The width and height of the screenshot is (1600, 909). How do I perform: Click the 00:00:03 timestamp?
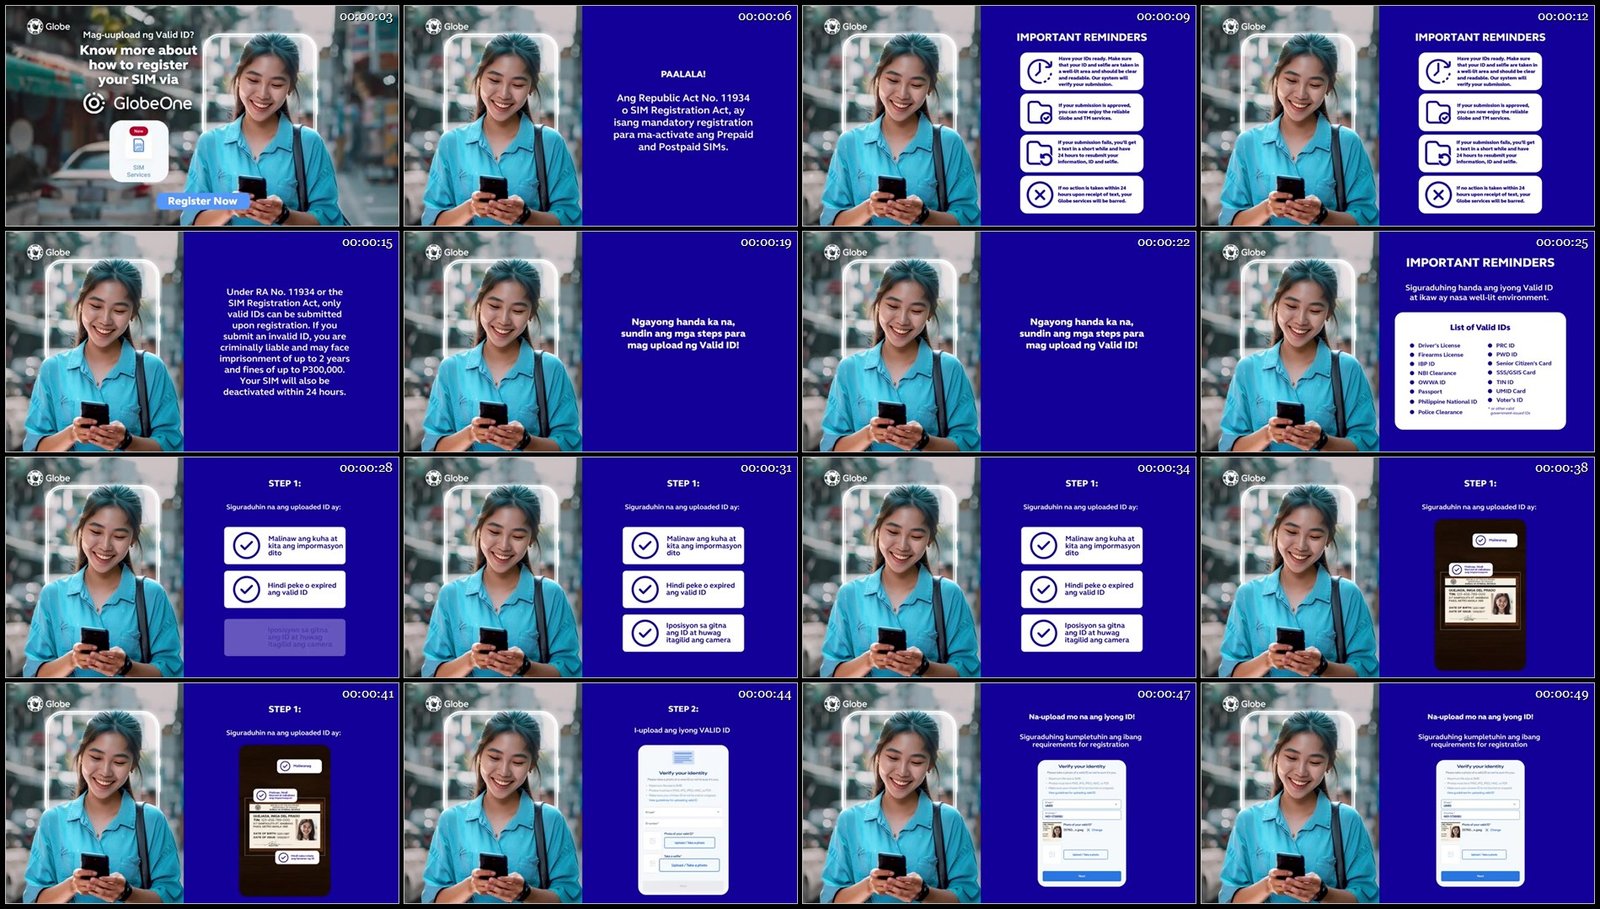coord(366,17)
